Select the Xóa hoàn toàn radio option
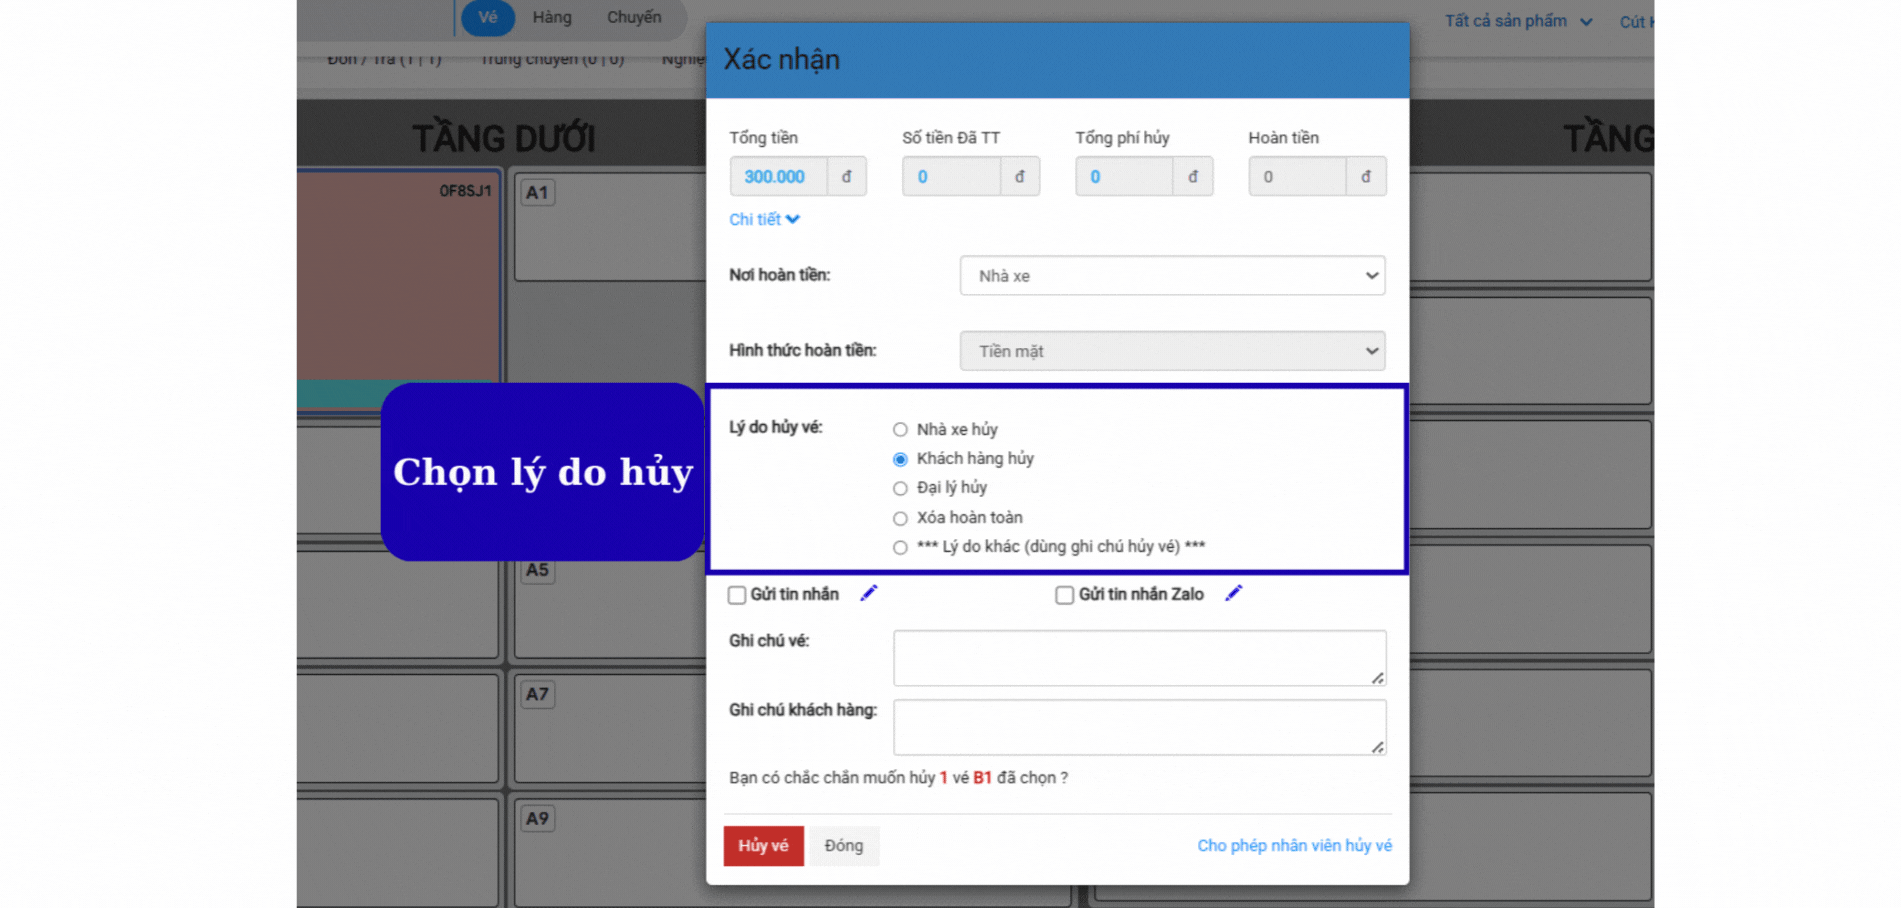1901x908 pixels. click(x=900, y=518)
